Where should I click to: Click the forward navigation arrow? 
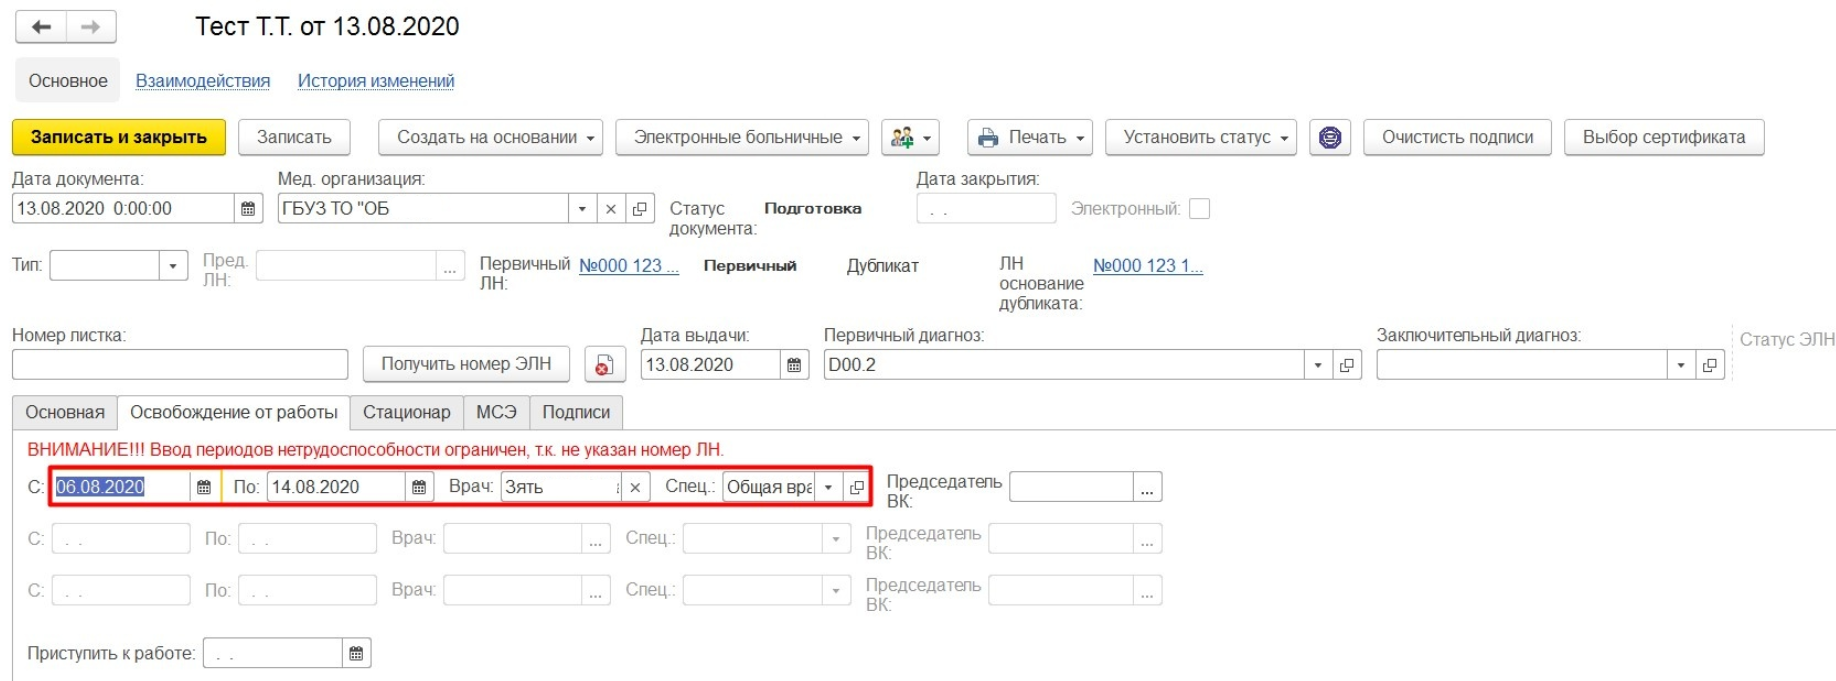click(91, 27)
